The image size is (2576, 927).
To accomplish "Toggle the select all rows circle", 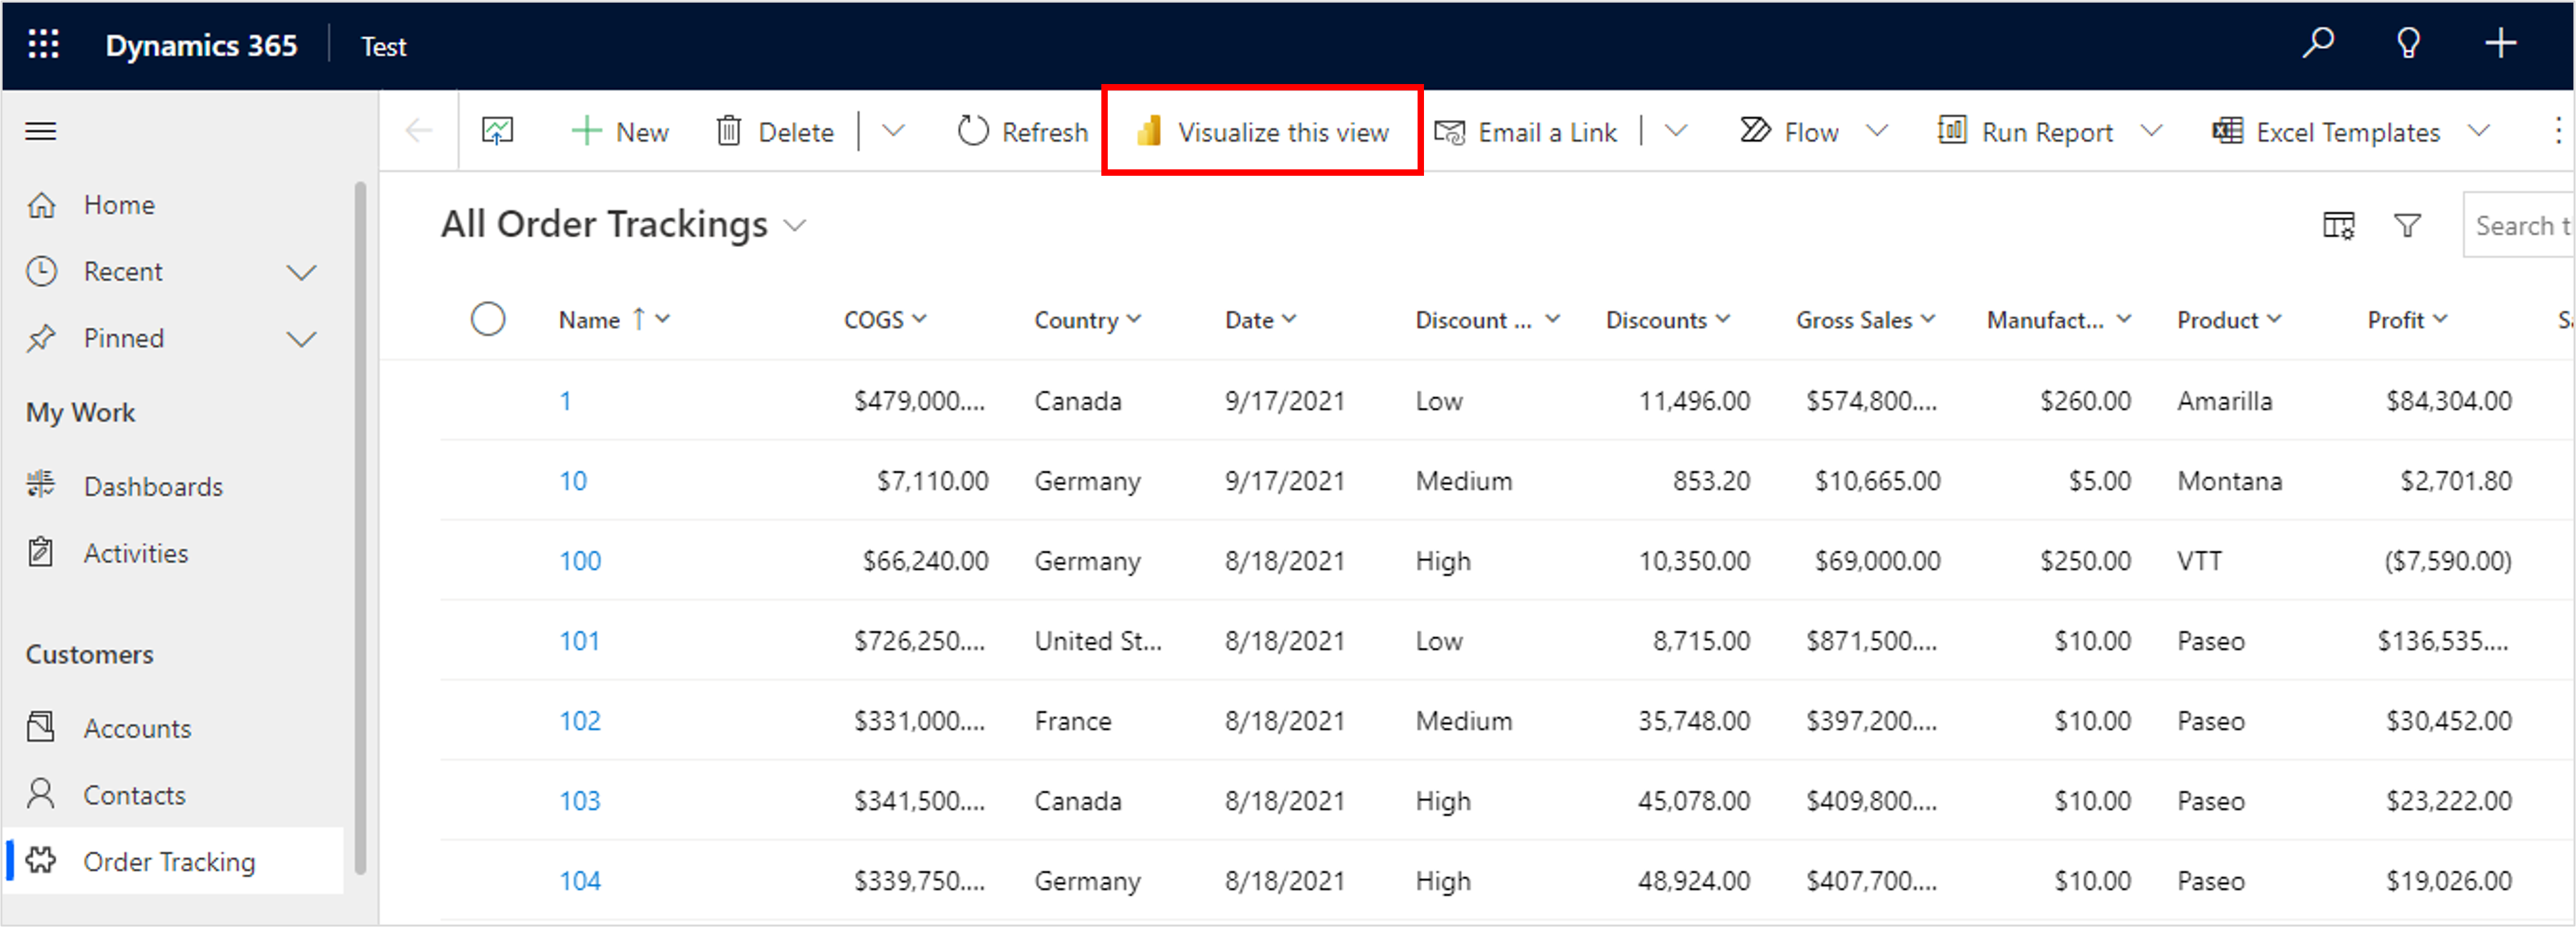I will point(488,319).
